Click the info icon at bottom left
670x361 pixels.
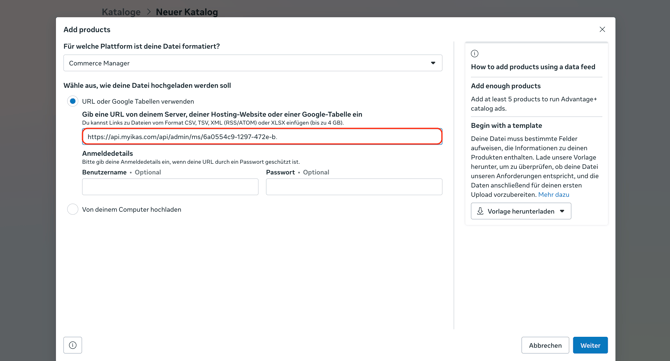(73, 345)
